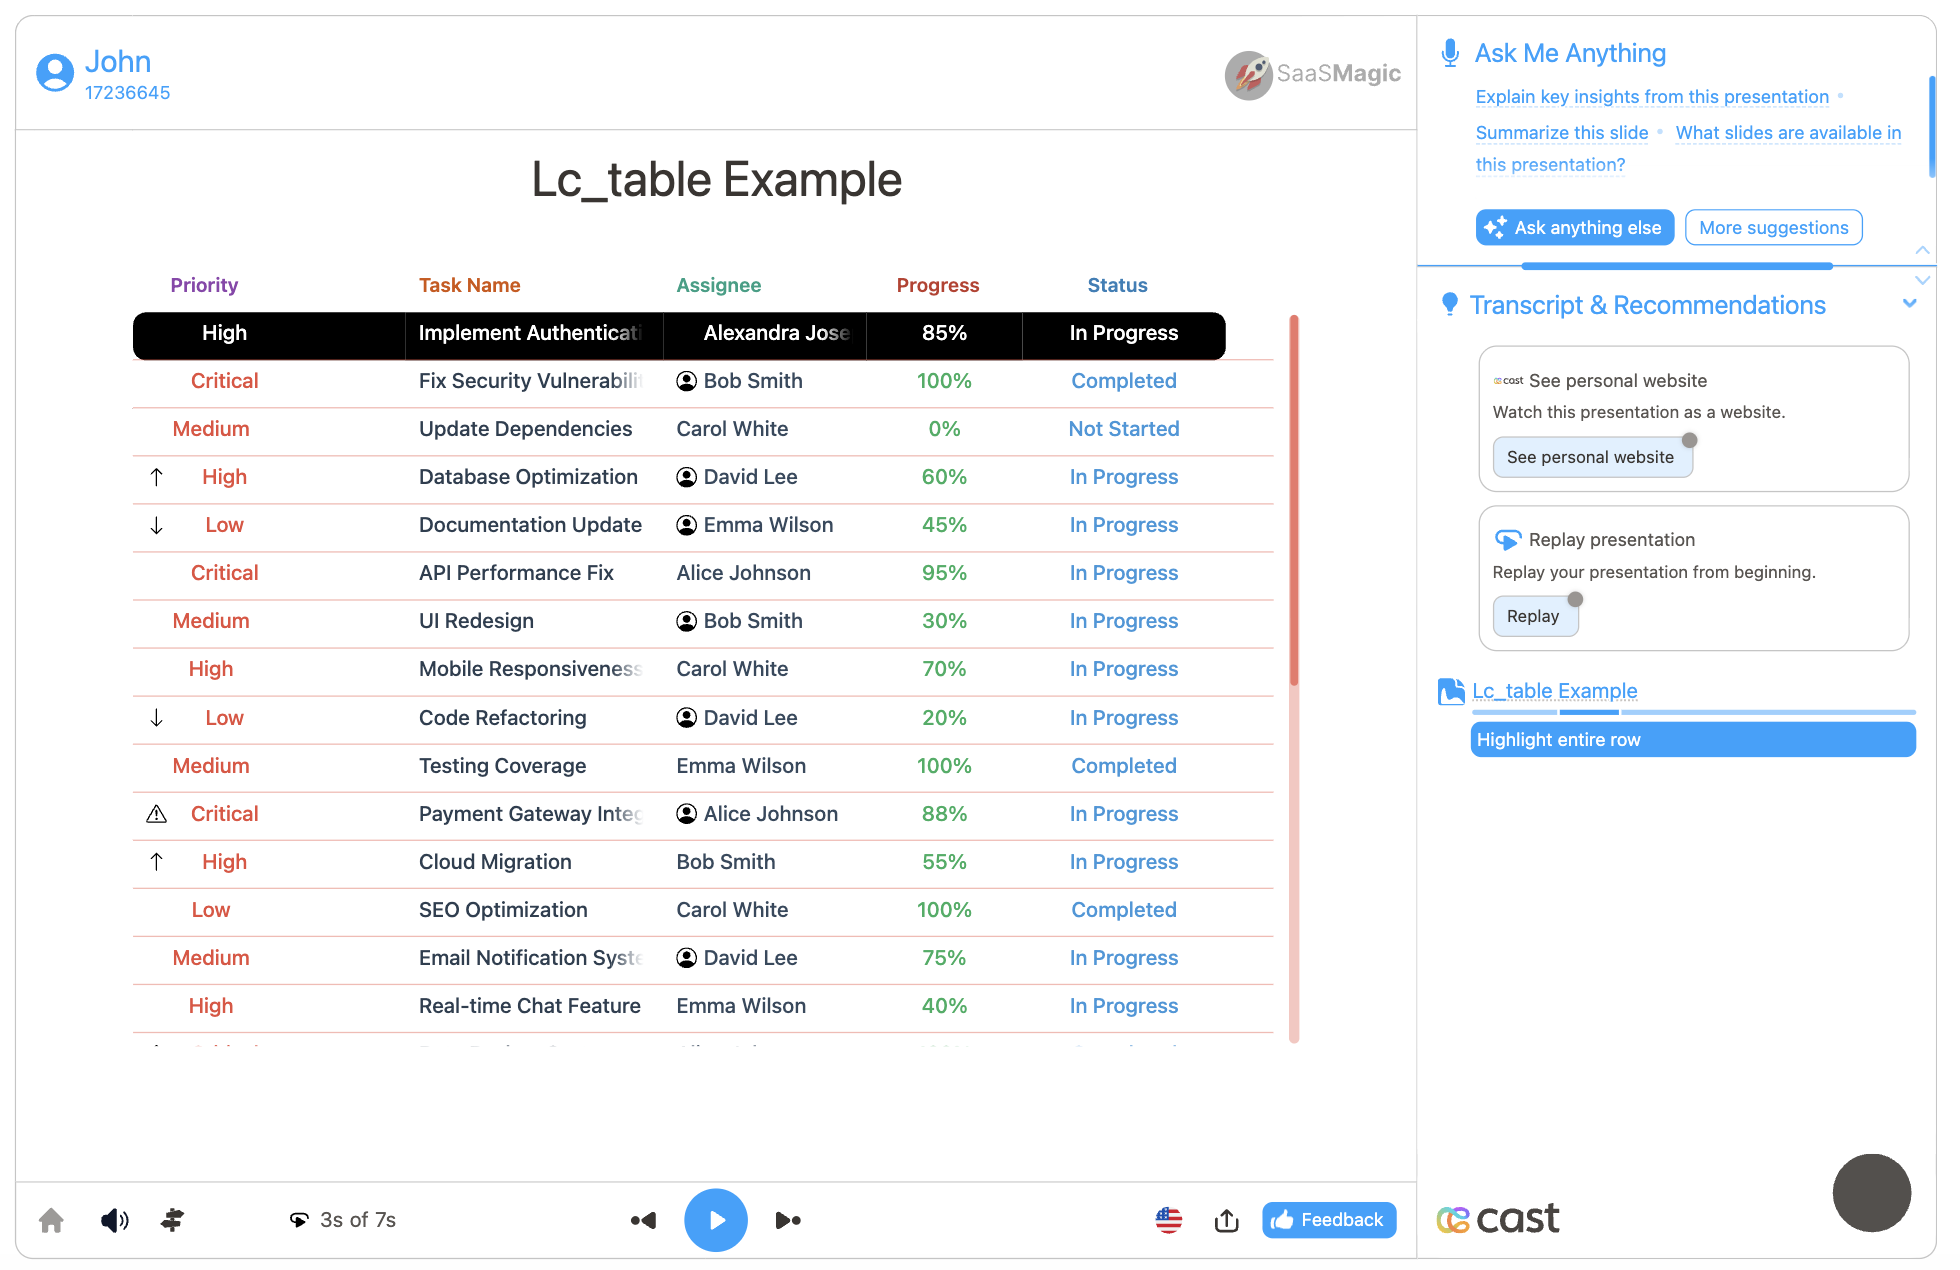Viewport: 1960px width, 1270px height.
Task: Click the Feedback button
Action: 1328,1220
